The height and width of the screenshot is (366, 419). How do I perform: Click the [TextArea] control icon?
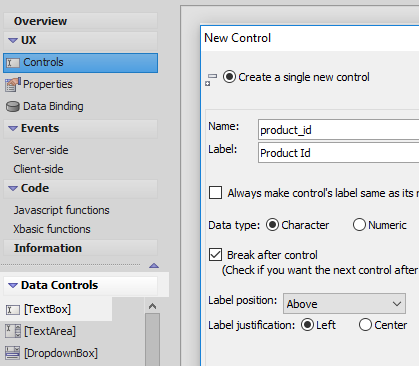tap(13, 331)
